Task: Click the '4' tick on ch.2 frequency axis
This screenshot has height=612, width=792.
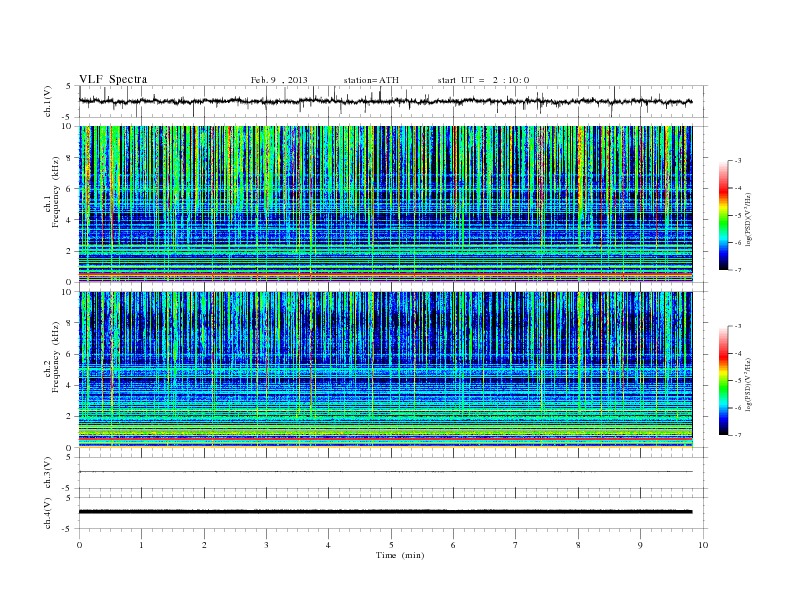Action: tap(69, 386)
